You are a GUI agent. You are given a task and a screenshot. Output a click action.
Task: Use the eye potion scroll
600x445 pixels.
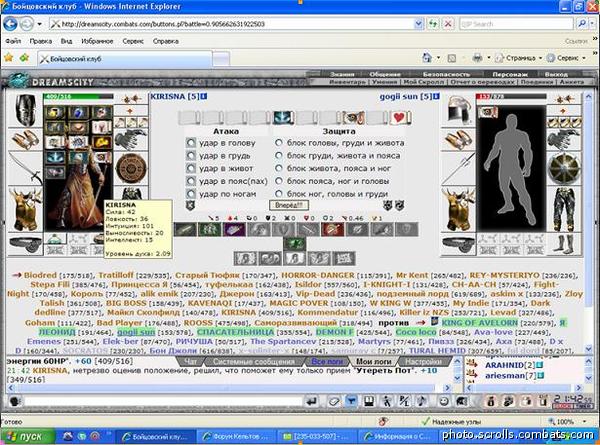click(353, 117)
